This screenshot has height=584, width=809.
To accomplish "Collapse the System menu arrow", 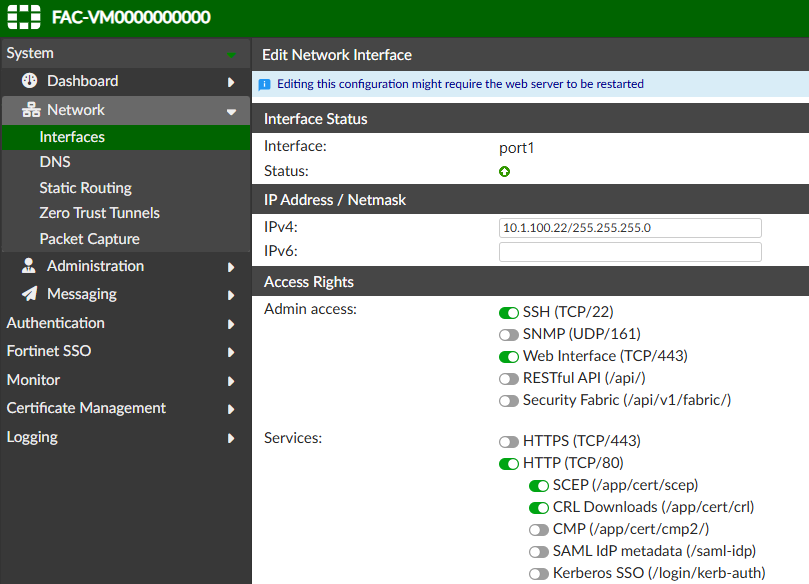I will pyautogui.click(x=231, y=54).
